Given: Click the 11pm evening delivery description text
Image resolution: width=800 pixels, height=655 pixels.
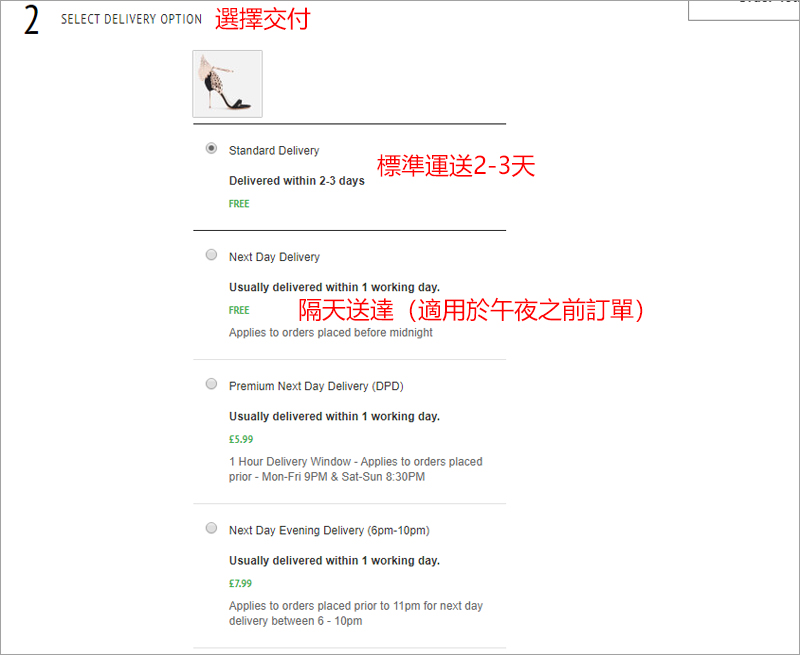Looking at the screenshot, I should tap(356, 614).
